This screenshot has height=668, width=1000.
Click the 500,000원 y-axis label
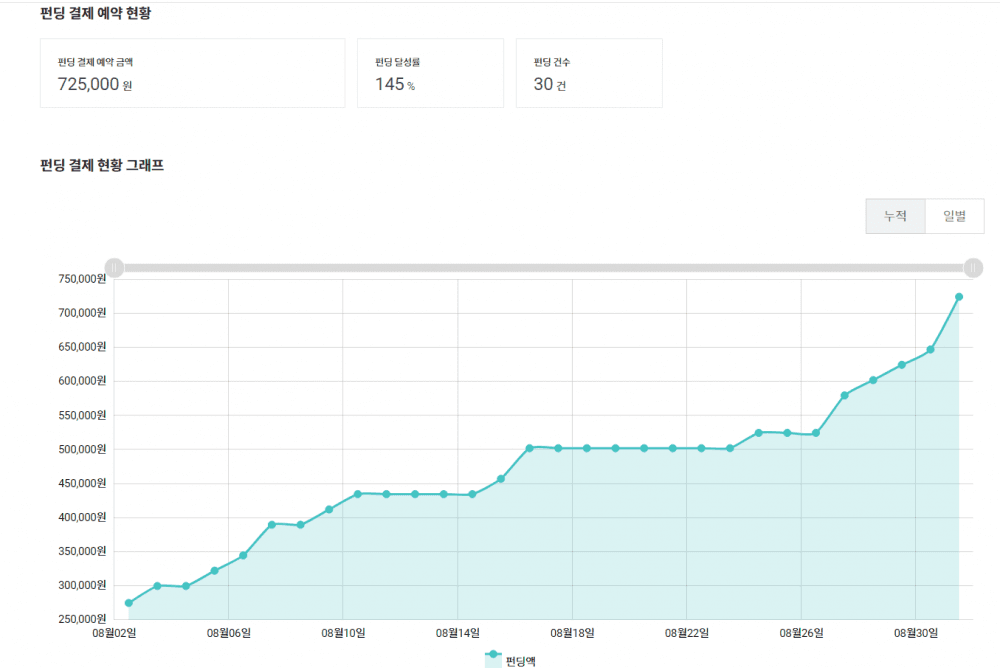click(x=81, y=449)
